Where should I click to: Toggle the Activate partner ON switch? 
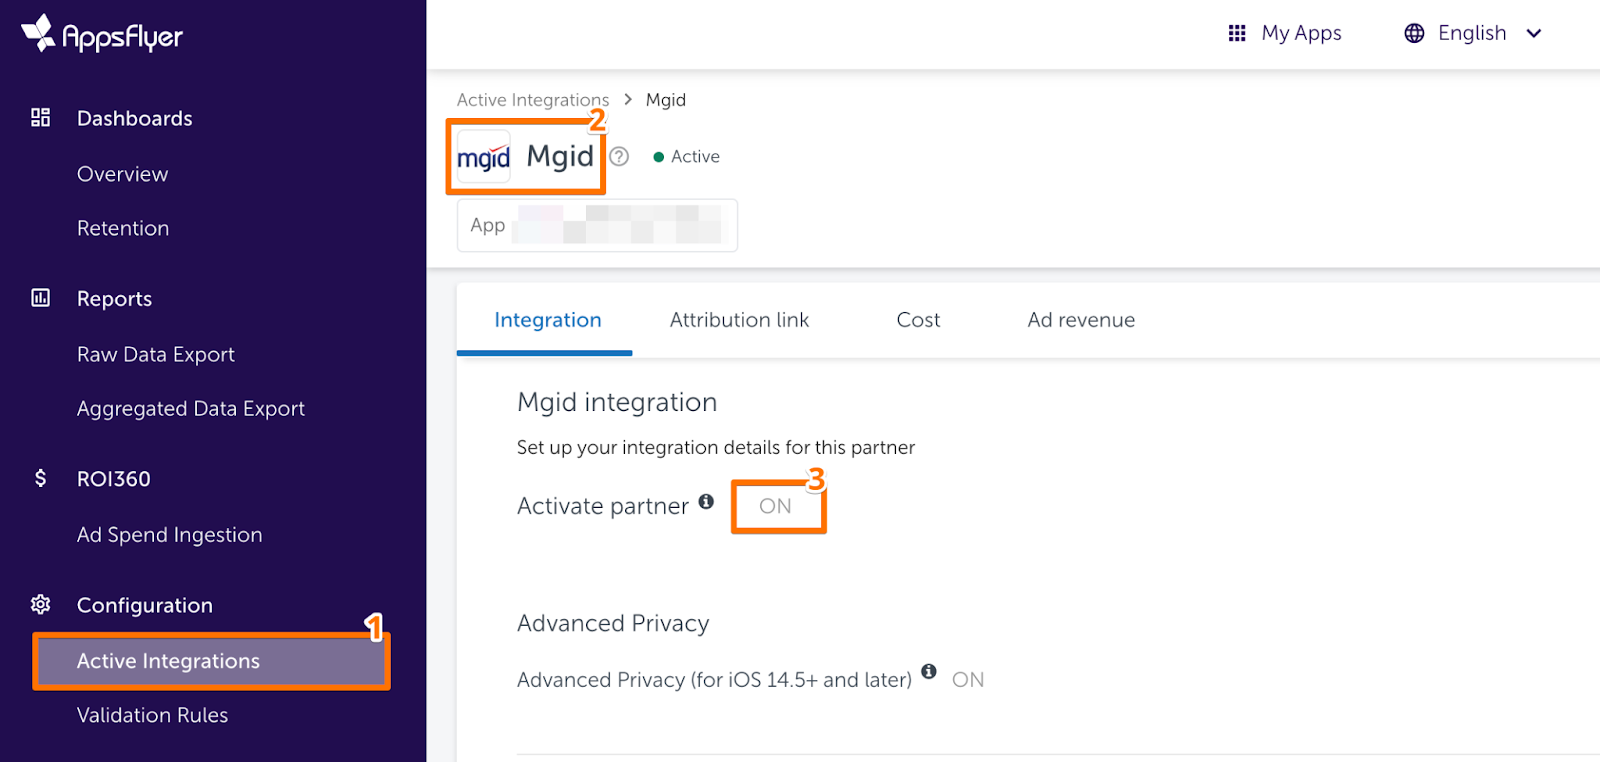click(775, 506)
